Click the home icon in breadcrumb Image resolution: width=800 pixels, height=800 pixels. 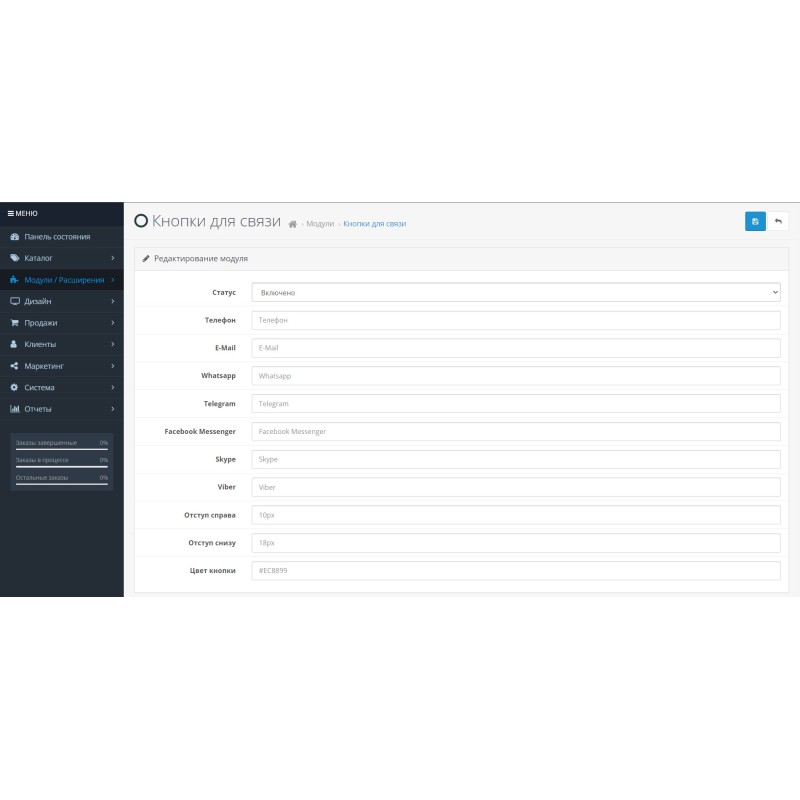[x=292, y=224]
